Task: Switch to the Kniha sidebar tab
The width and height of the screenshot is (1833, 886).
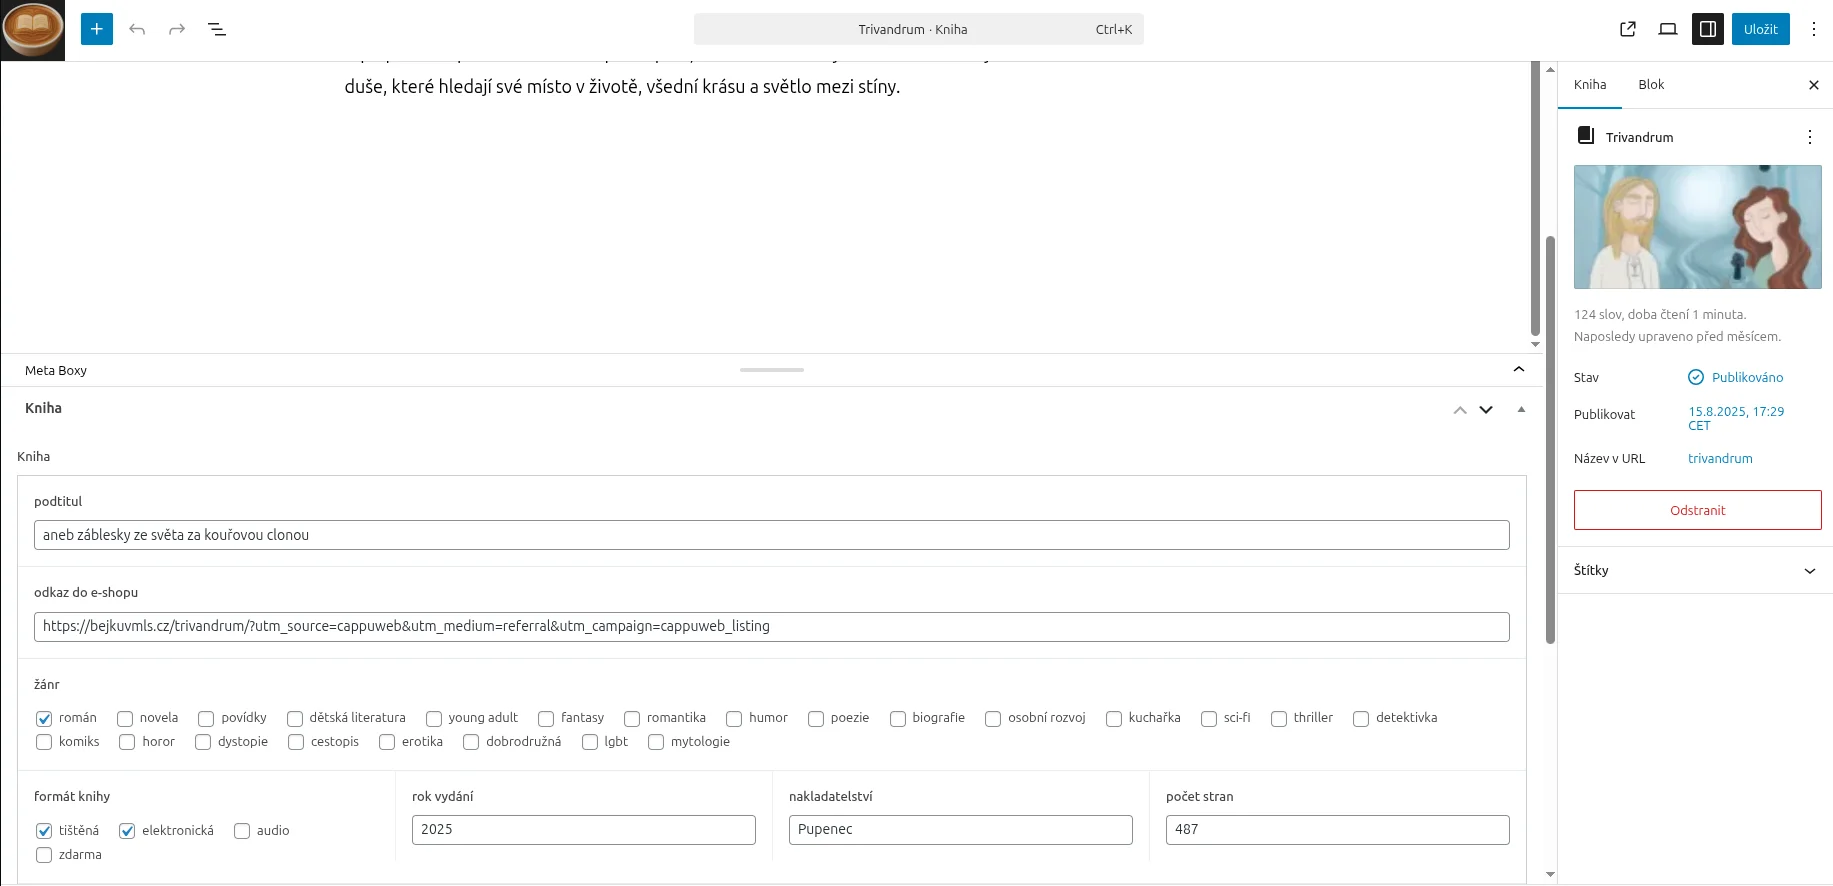Action: click(x=1590, y=85)
